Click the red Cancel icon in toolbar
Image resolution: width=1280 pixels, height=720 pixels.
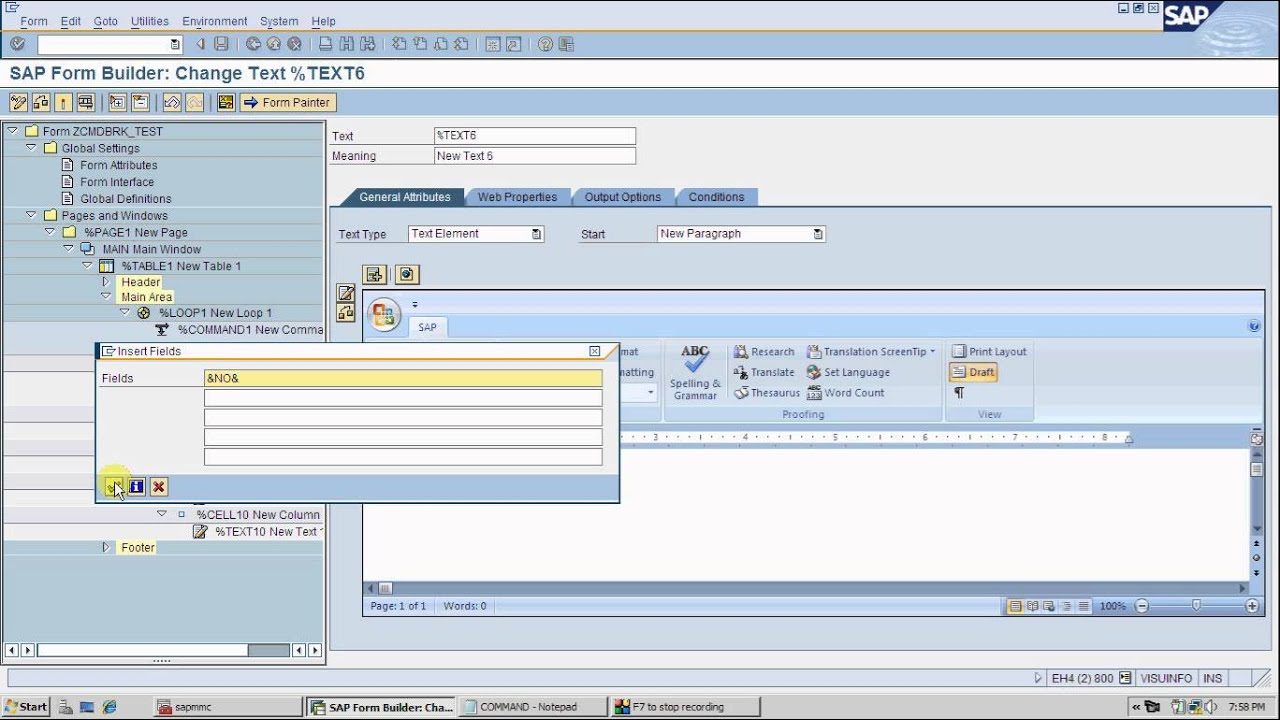[x=294, y=44]
